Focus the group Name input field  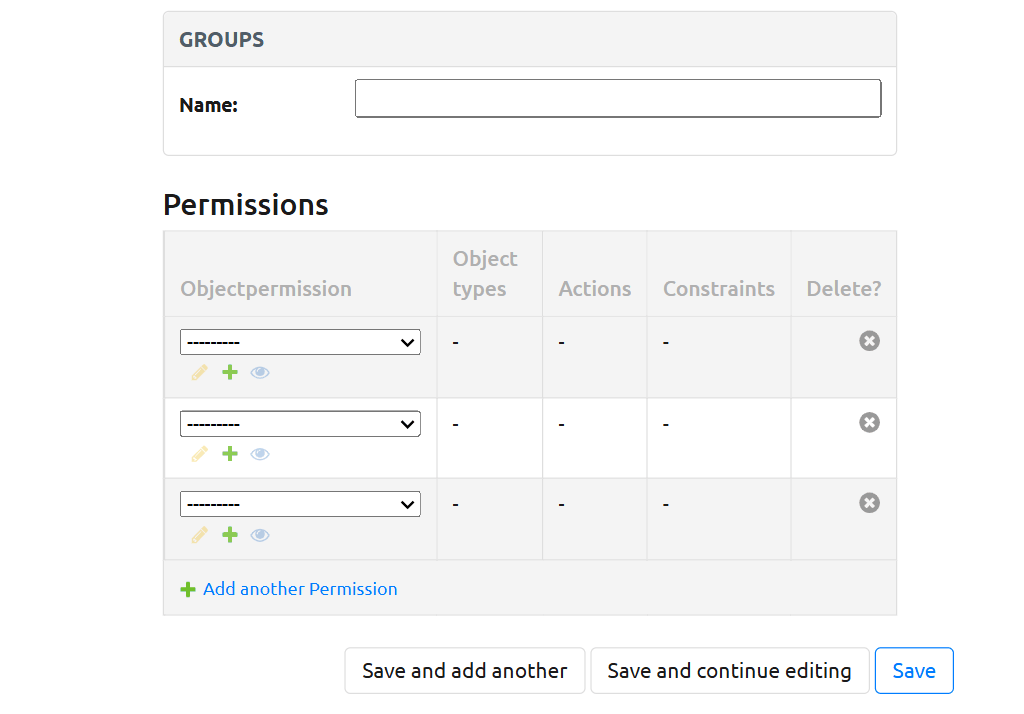(x=618, y=99)
